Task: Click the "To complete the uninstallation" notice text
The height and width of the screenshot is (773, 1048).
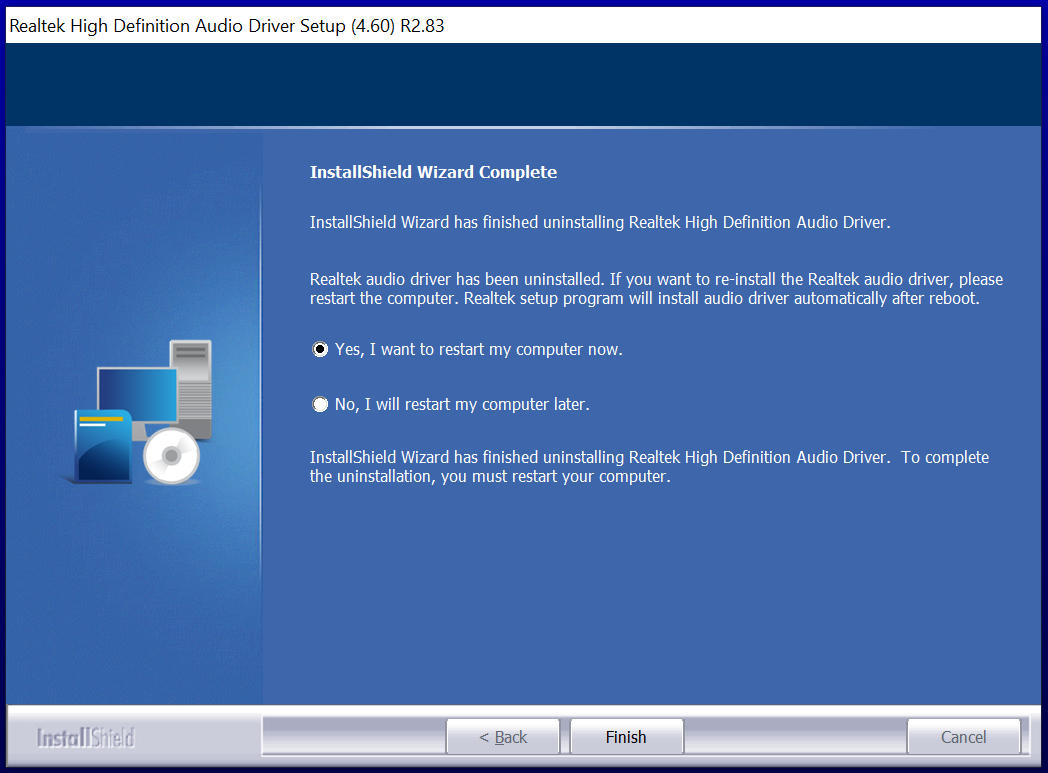Action: (x=649, y=467)
